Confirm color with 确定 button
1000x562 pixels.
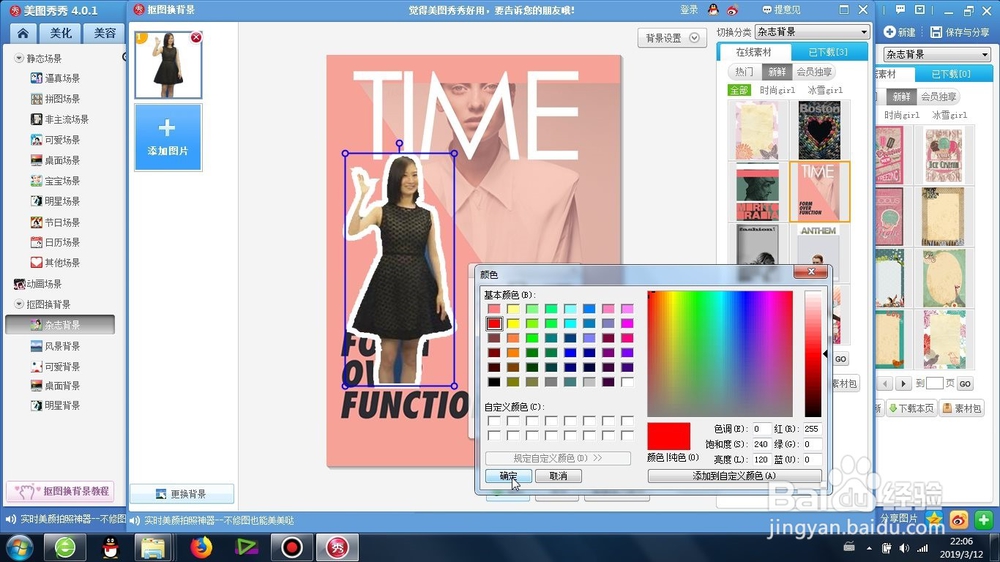[508, 476]
